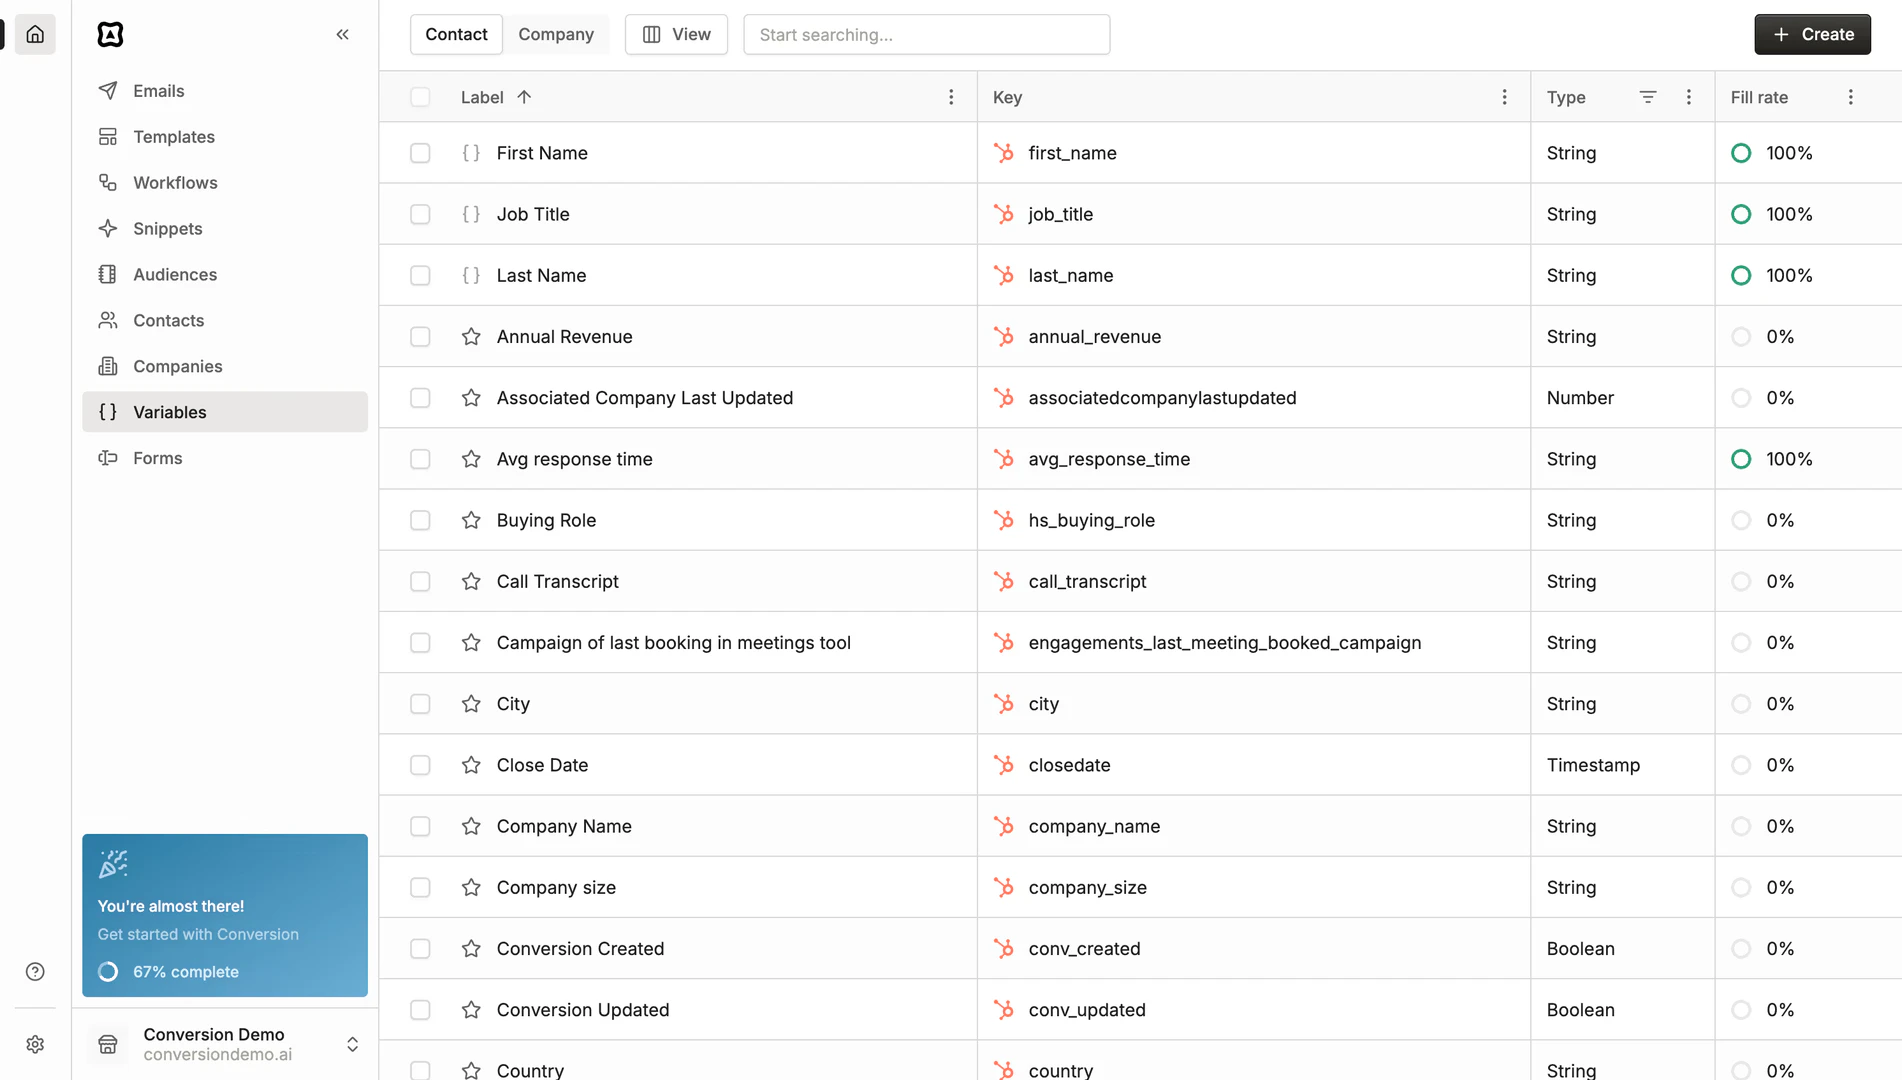Open the Forms section
The height and width of the screenshot is (1080, 1902).
(155, 457)
